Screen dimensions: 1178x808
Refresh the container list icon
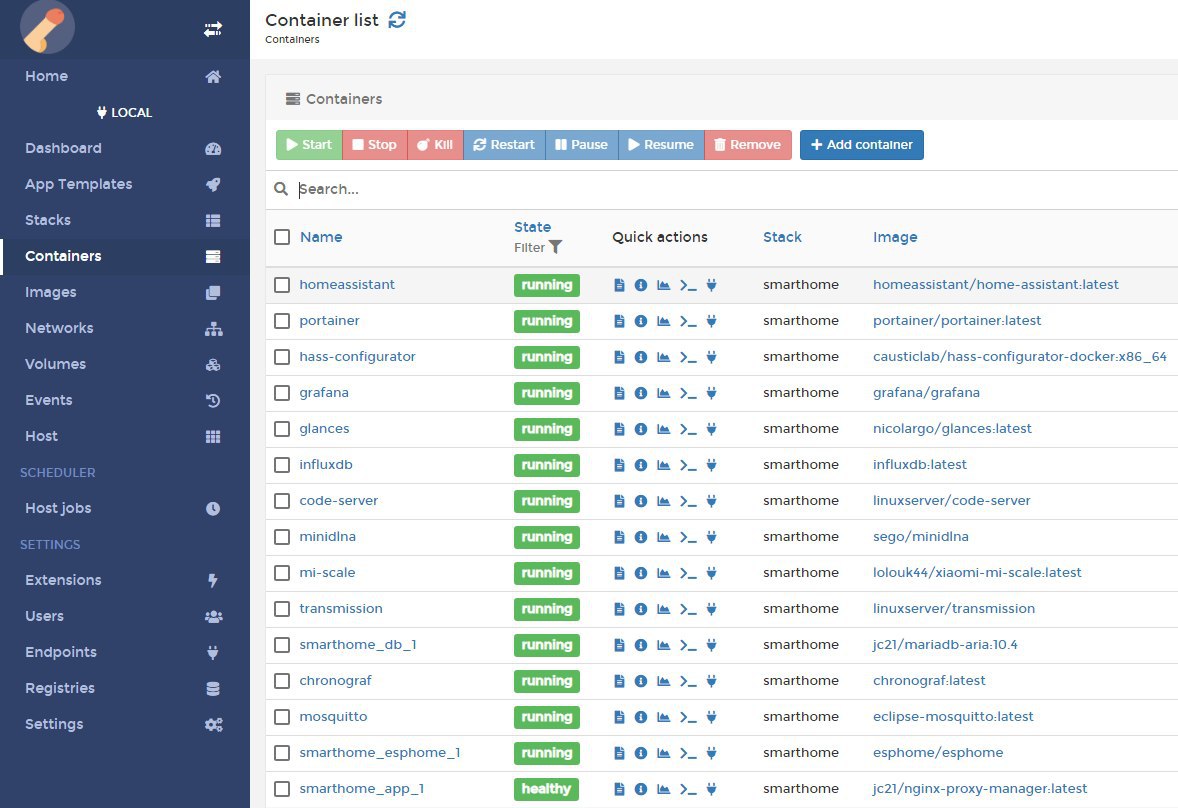[x=397, y=20]
